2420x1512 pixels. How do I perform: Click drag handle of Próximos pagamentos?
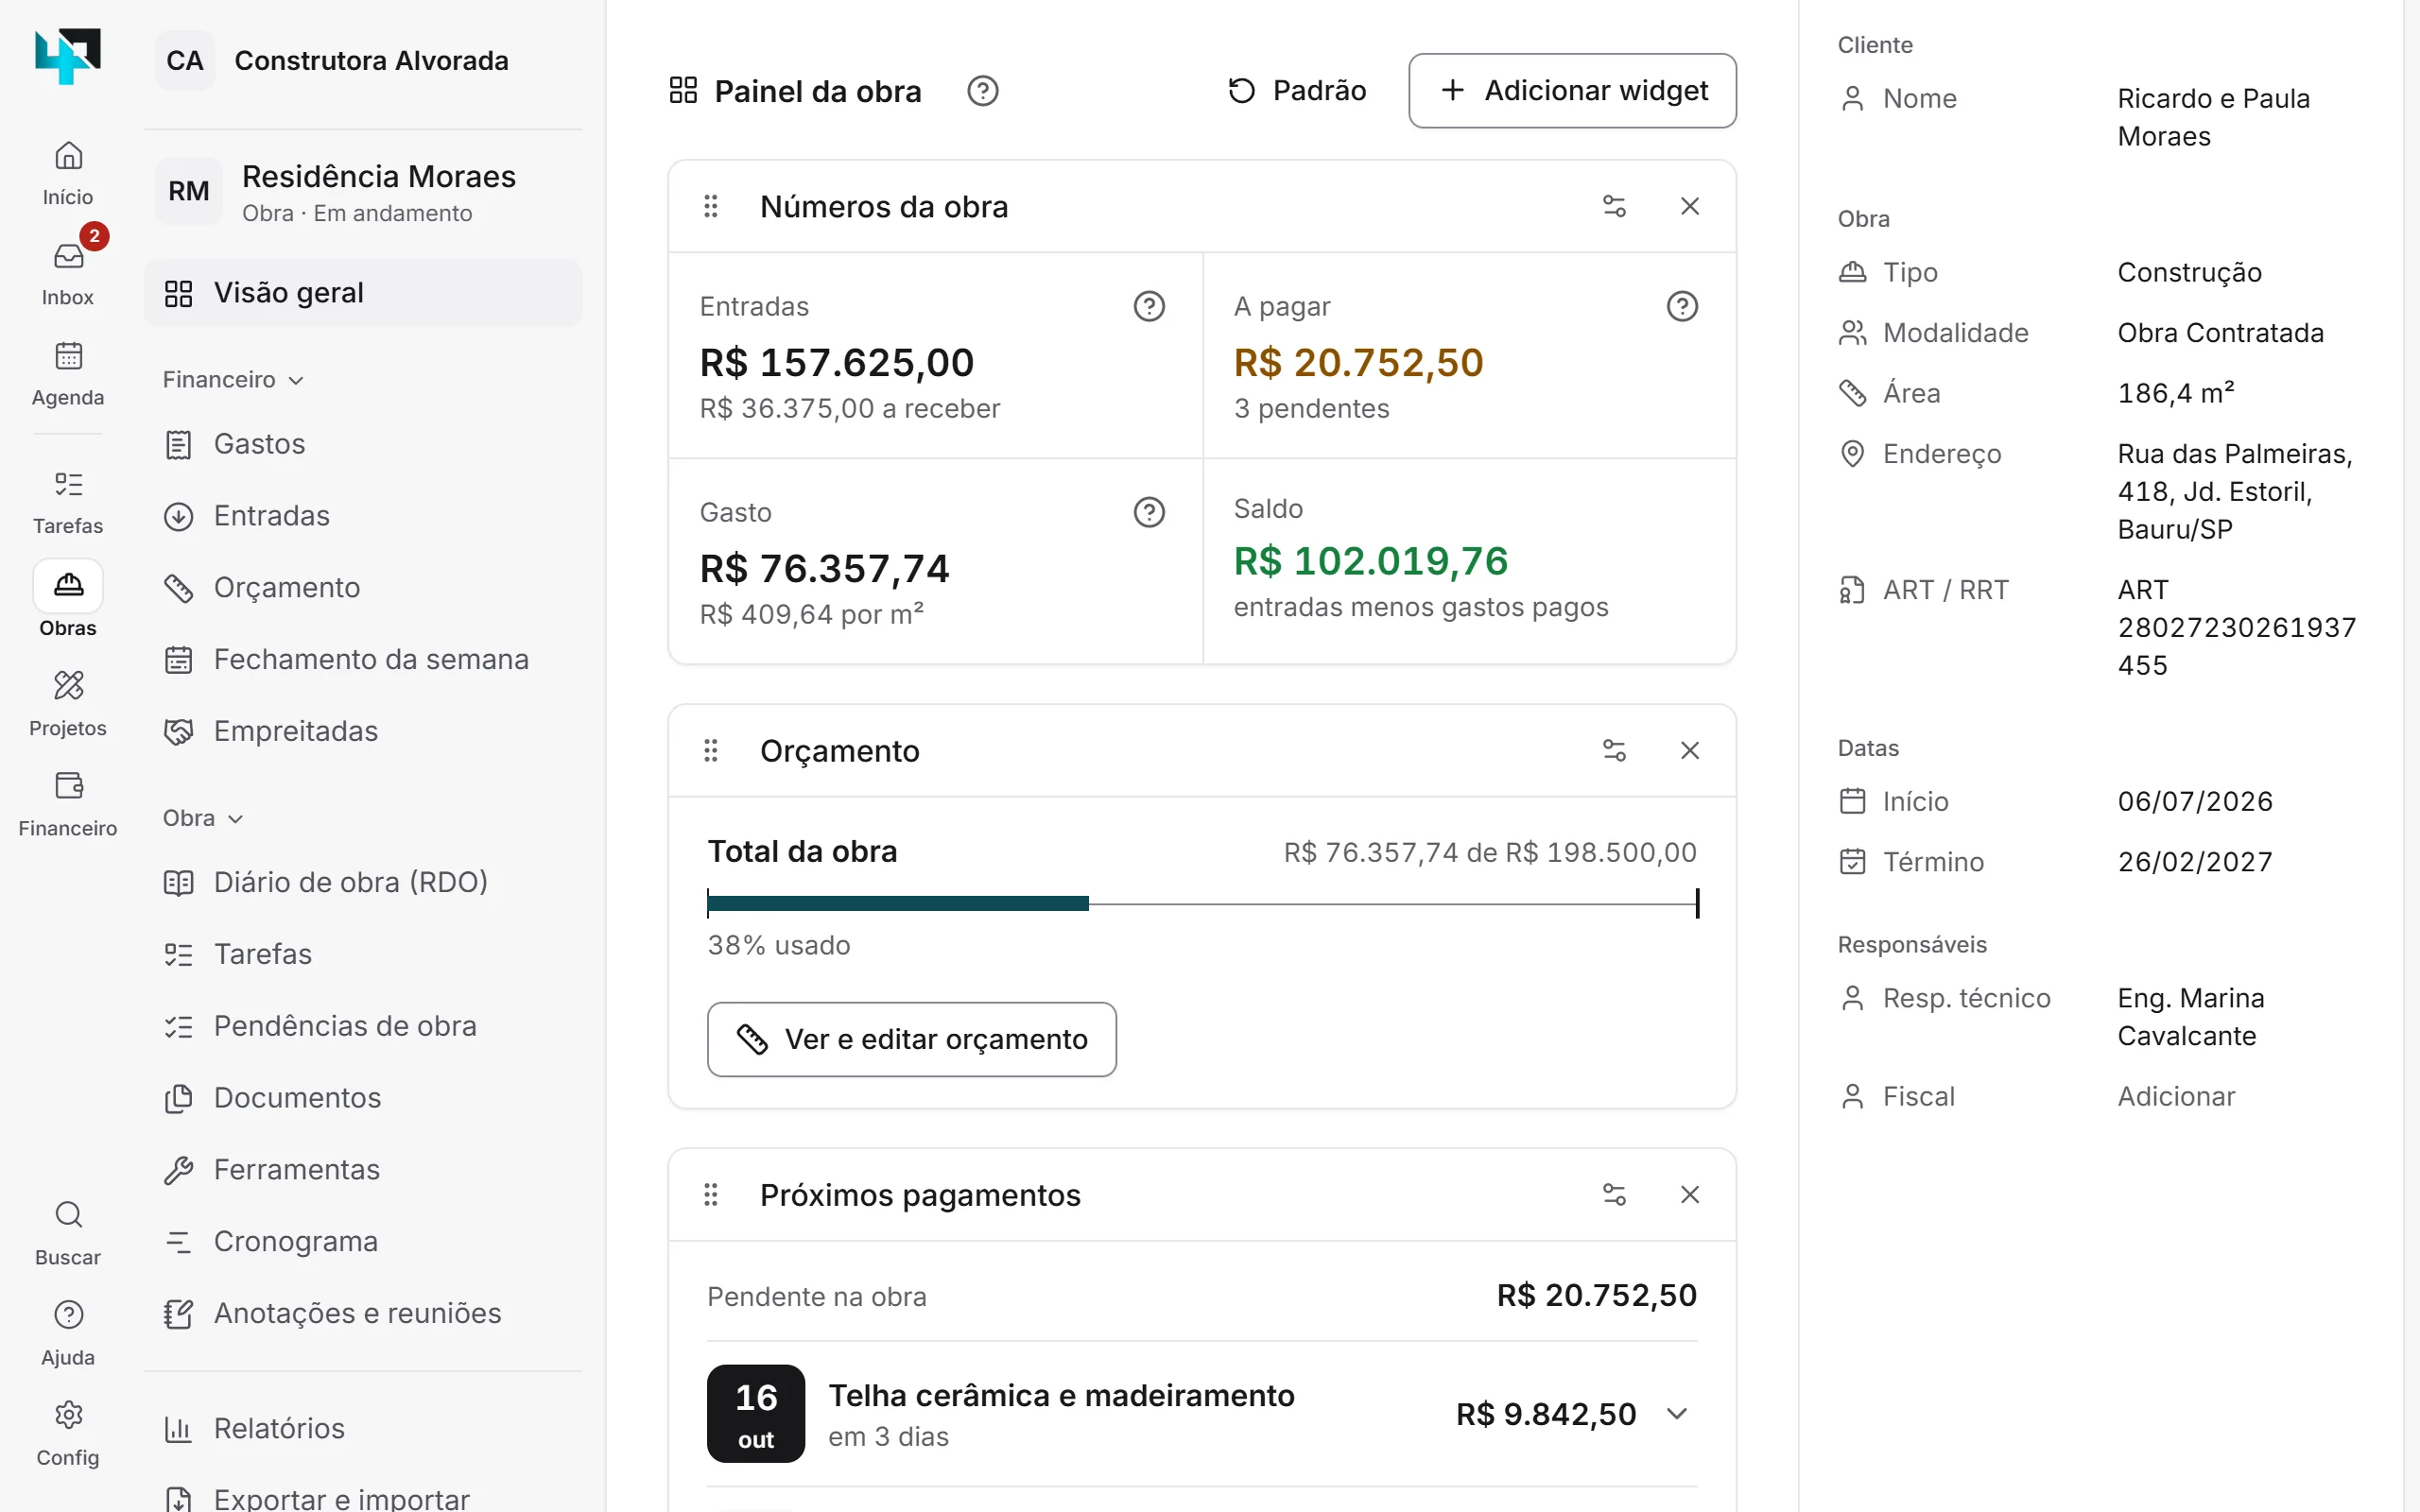(x=711, y=1194)
